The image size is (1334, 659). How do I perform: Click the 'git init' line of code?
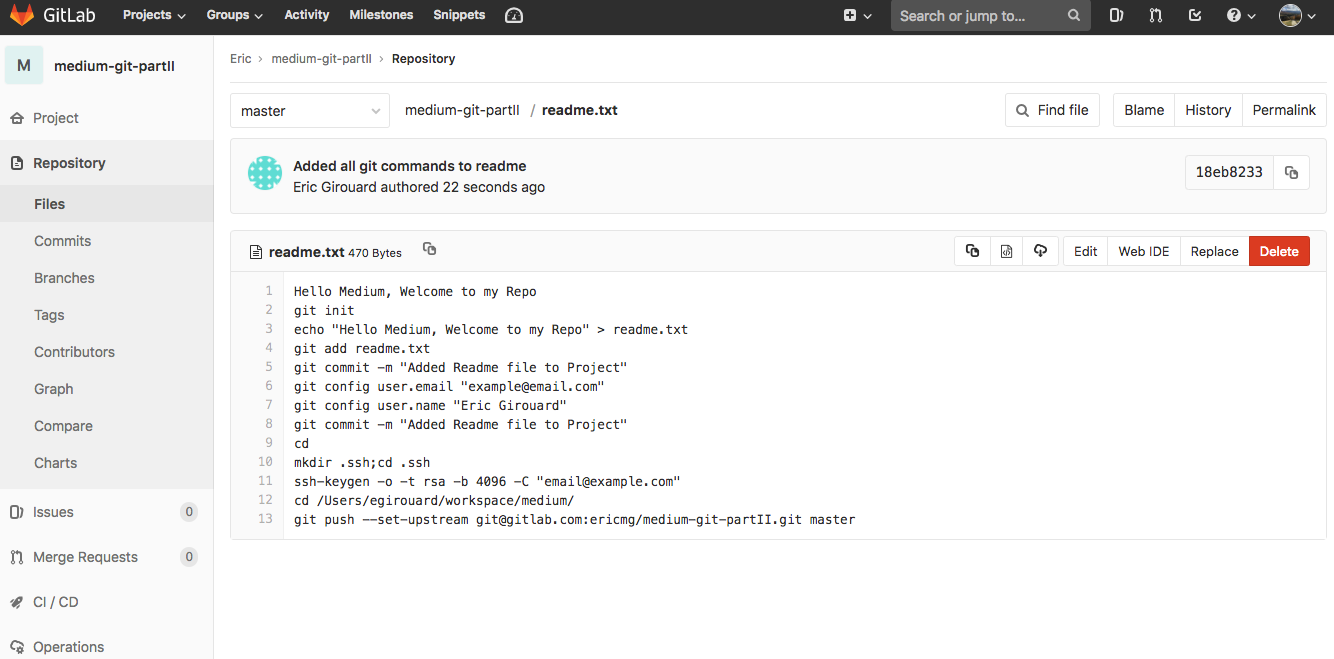[x=324, y=310]
